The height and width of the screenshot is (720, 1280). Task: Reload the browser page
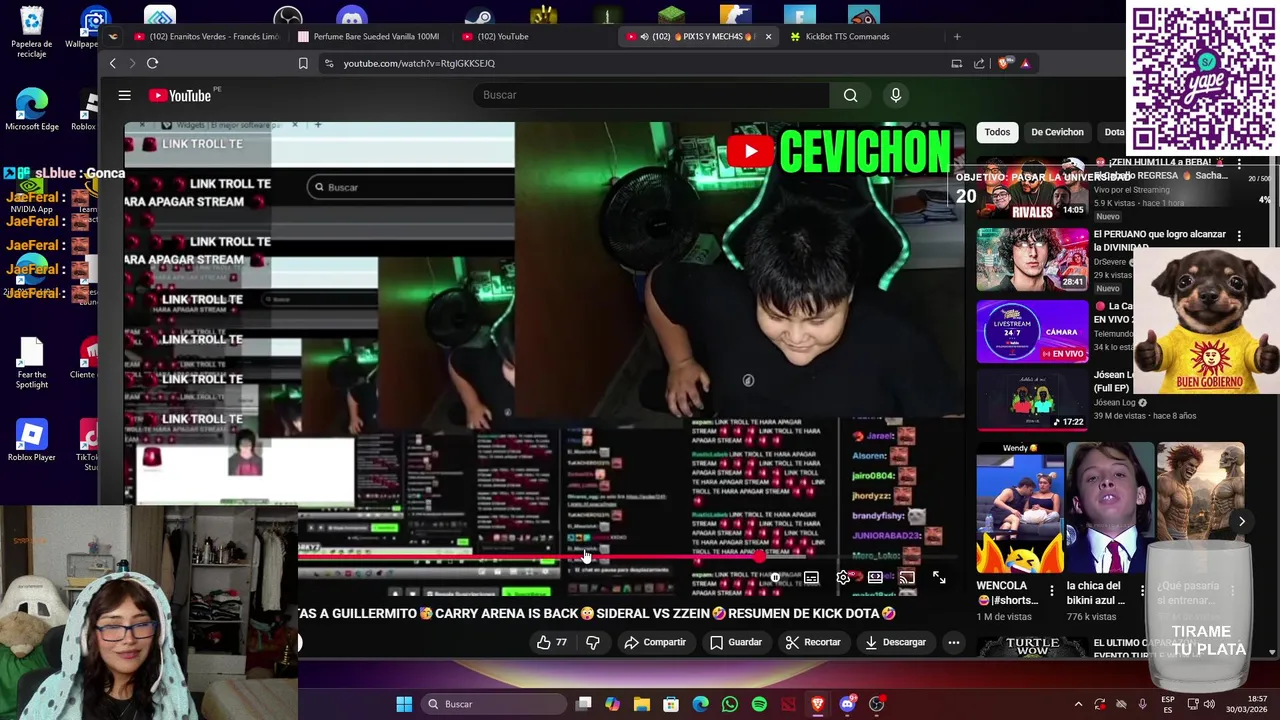[x=152, y=63]
